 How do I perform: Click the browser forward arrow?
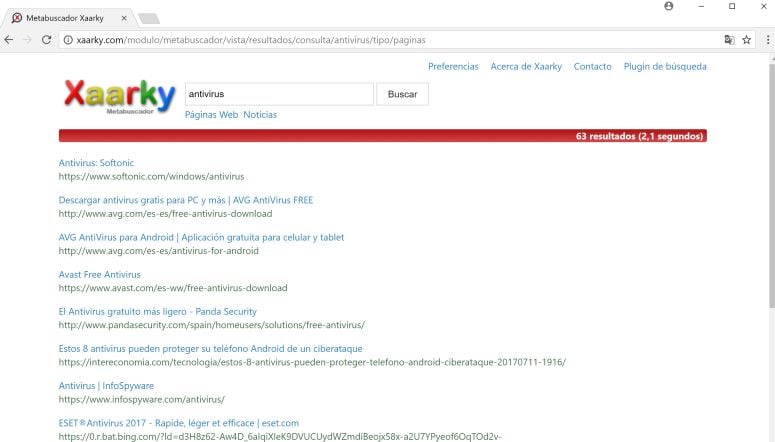[x=28, y=40]
